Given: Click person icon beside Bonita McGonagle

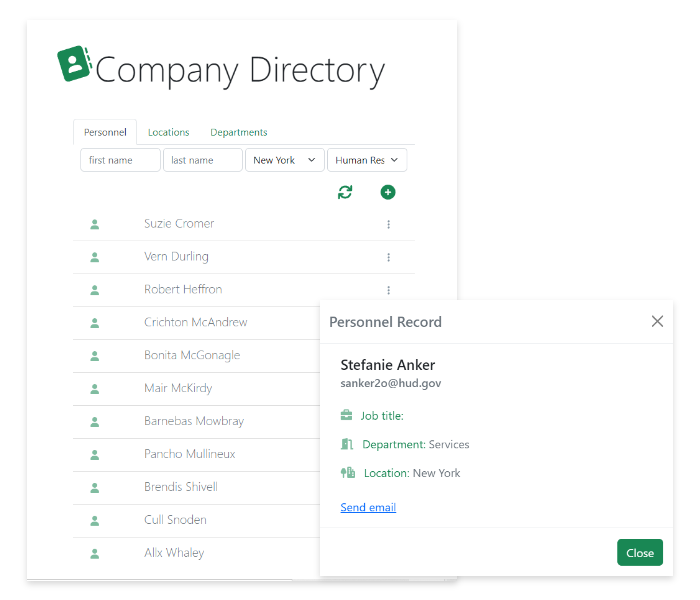Looking at the screenshot, I should point(95,356).
